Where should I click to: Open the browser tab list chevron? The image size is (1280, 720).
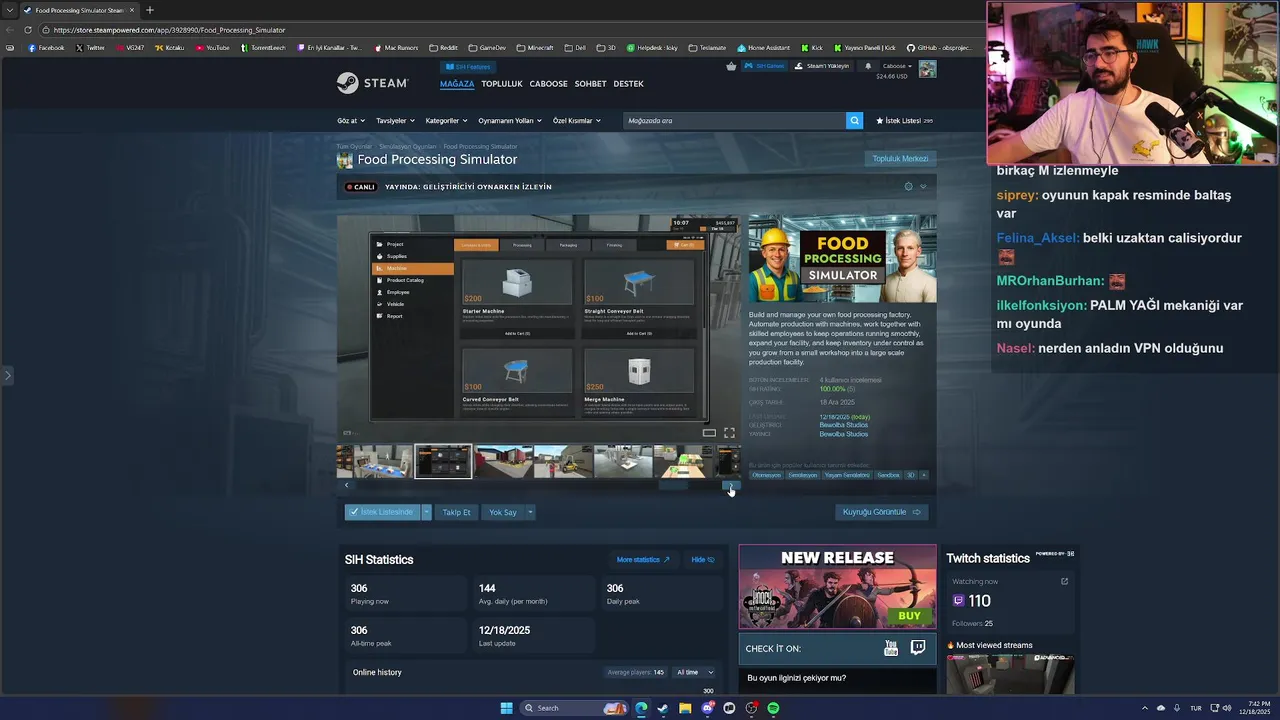click(10, 10)
